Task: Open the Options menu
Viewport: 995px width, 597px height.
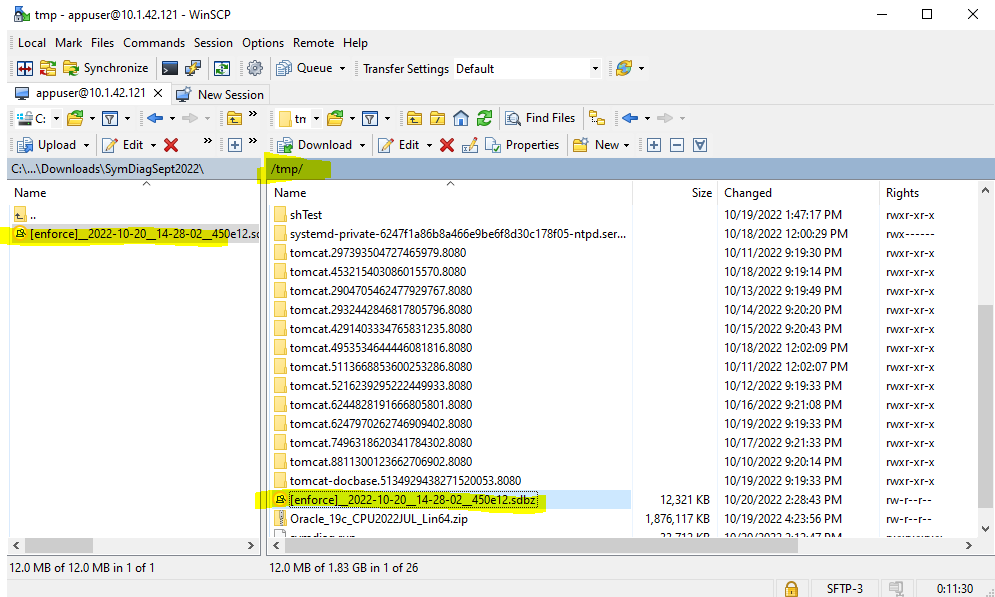Action: (263, 43)
